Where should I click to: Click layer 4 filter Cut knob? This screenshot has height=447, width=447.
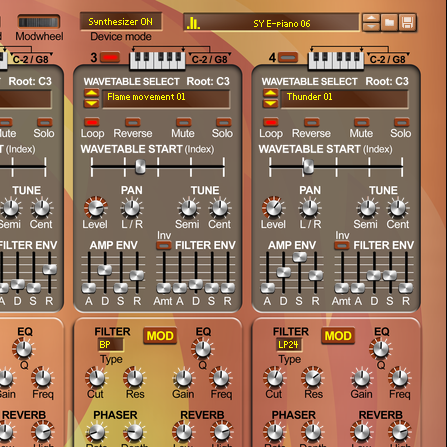coord(274,378)
